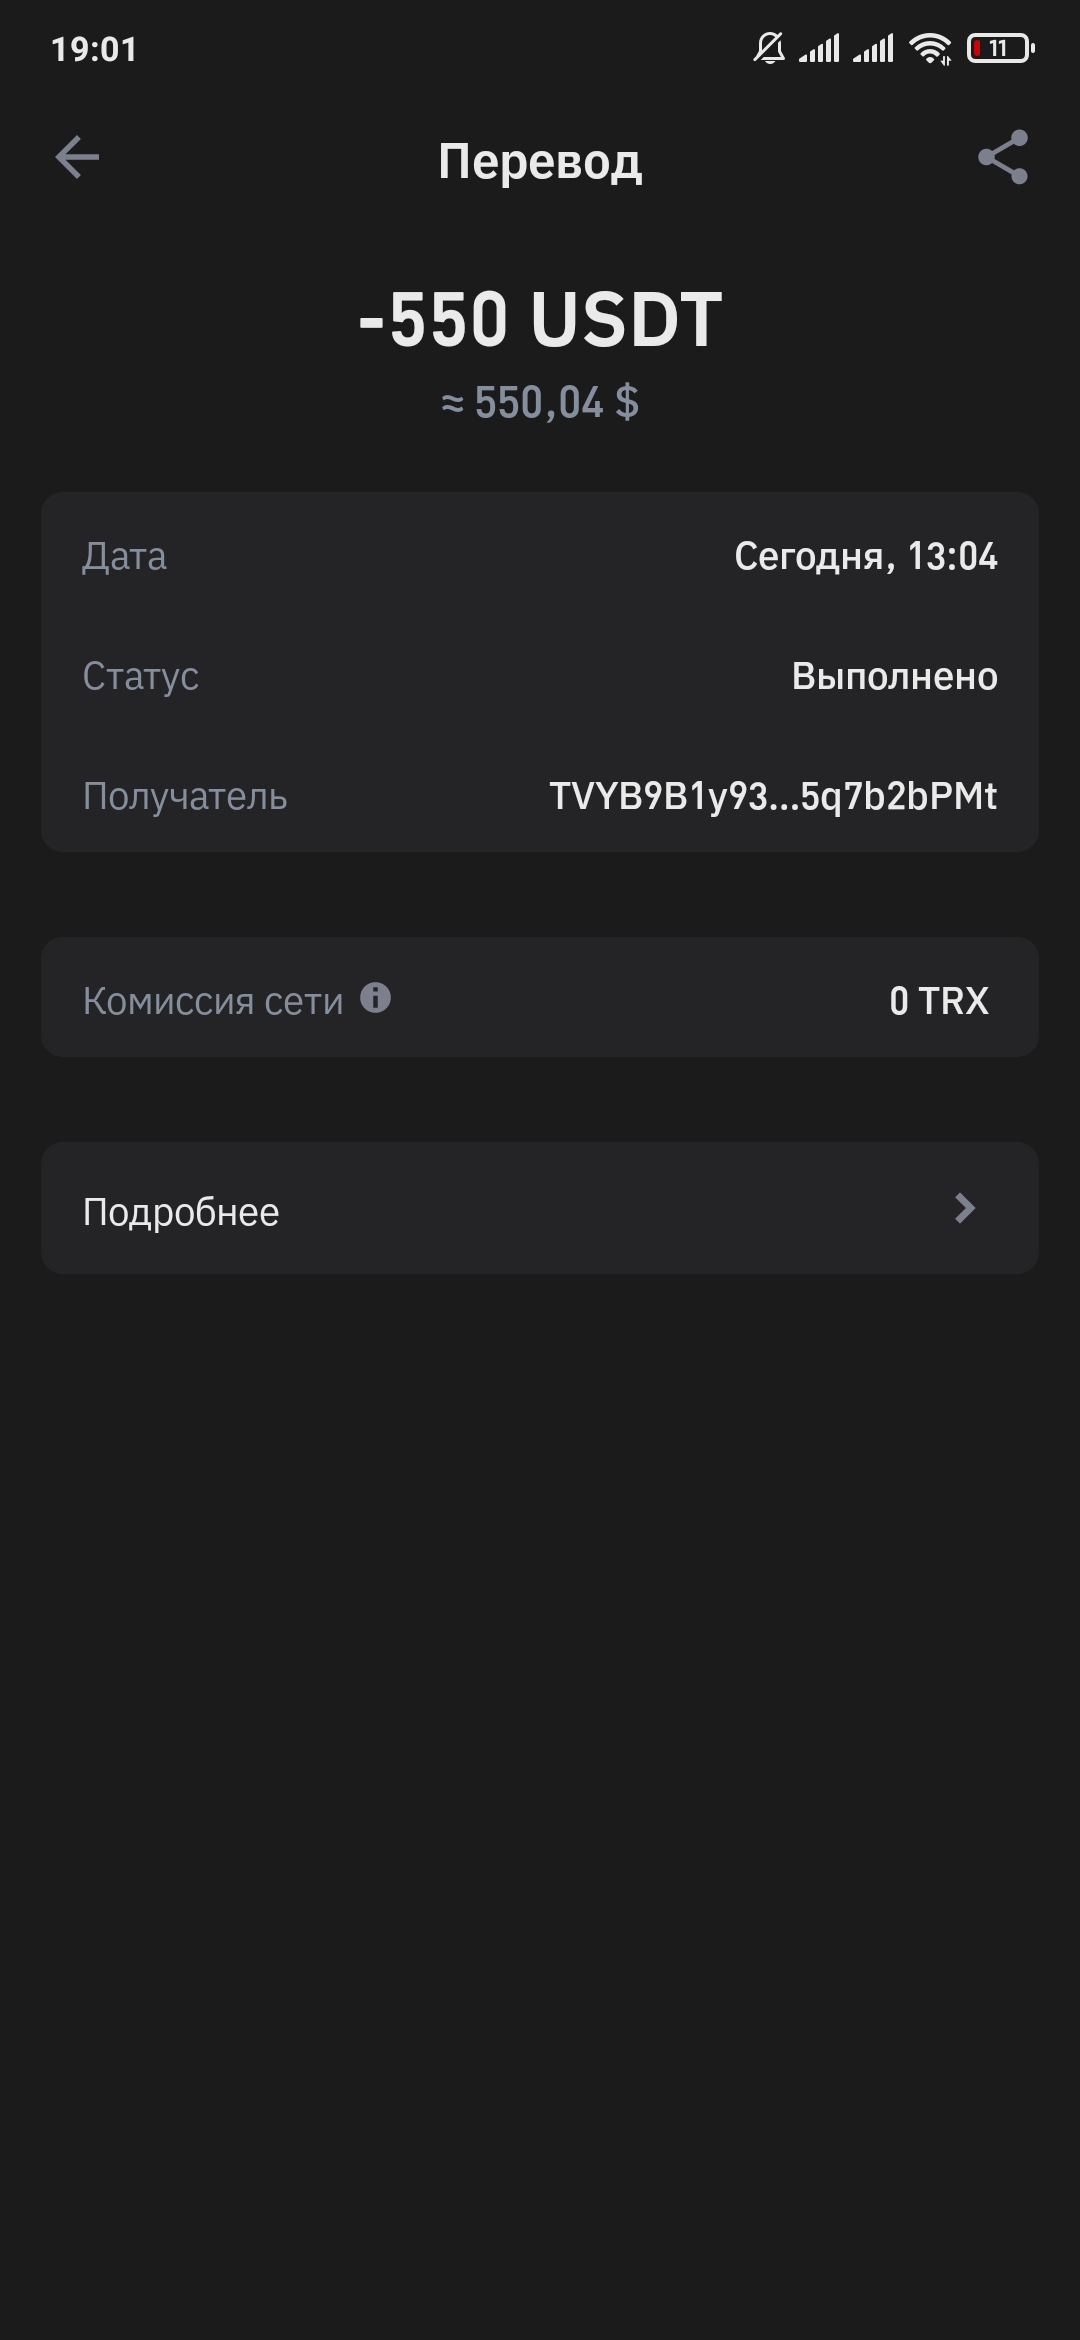This screenshot has height=2340, width=1080.
Task: Expand details via the Подробнее chevron
Action: click(964, 1209)
